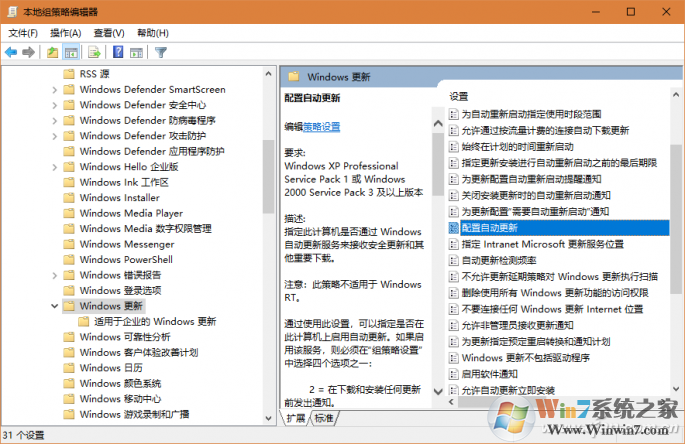Screen dimensions: 685x444
Task: Select 不允许更新延期策略对 Windows 更新执行扫描
Action: (x=560, y=277)
